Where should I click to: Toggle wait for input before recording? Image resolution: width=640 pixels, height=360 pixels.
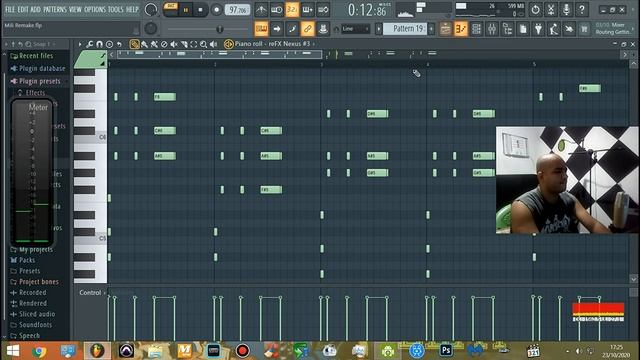(277, 9)
